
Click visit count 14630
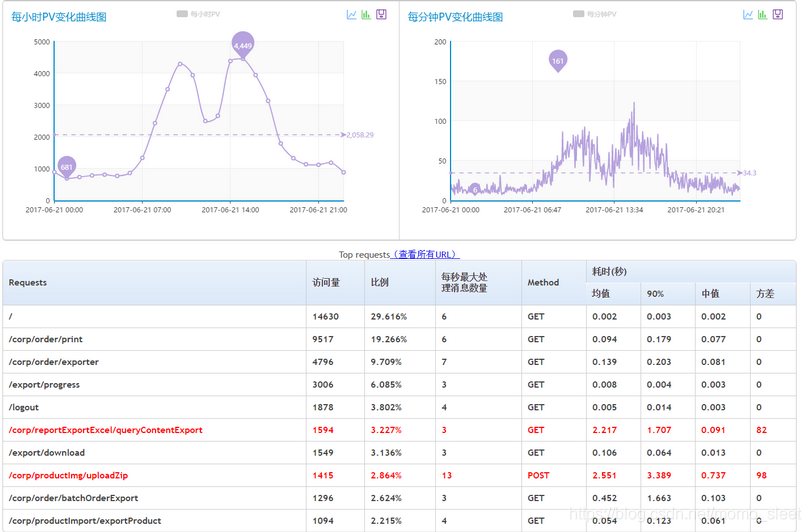click(x=325, y=316)
